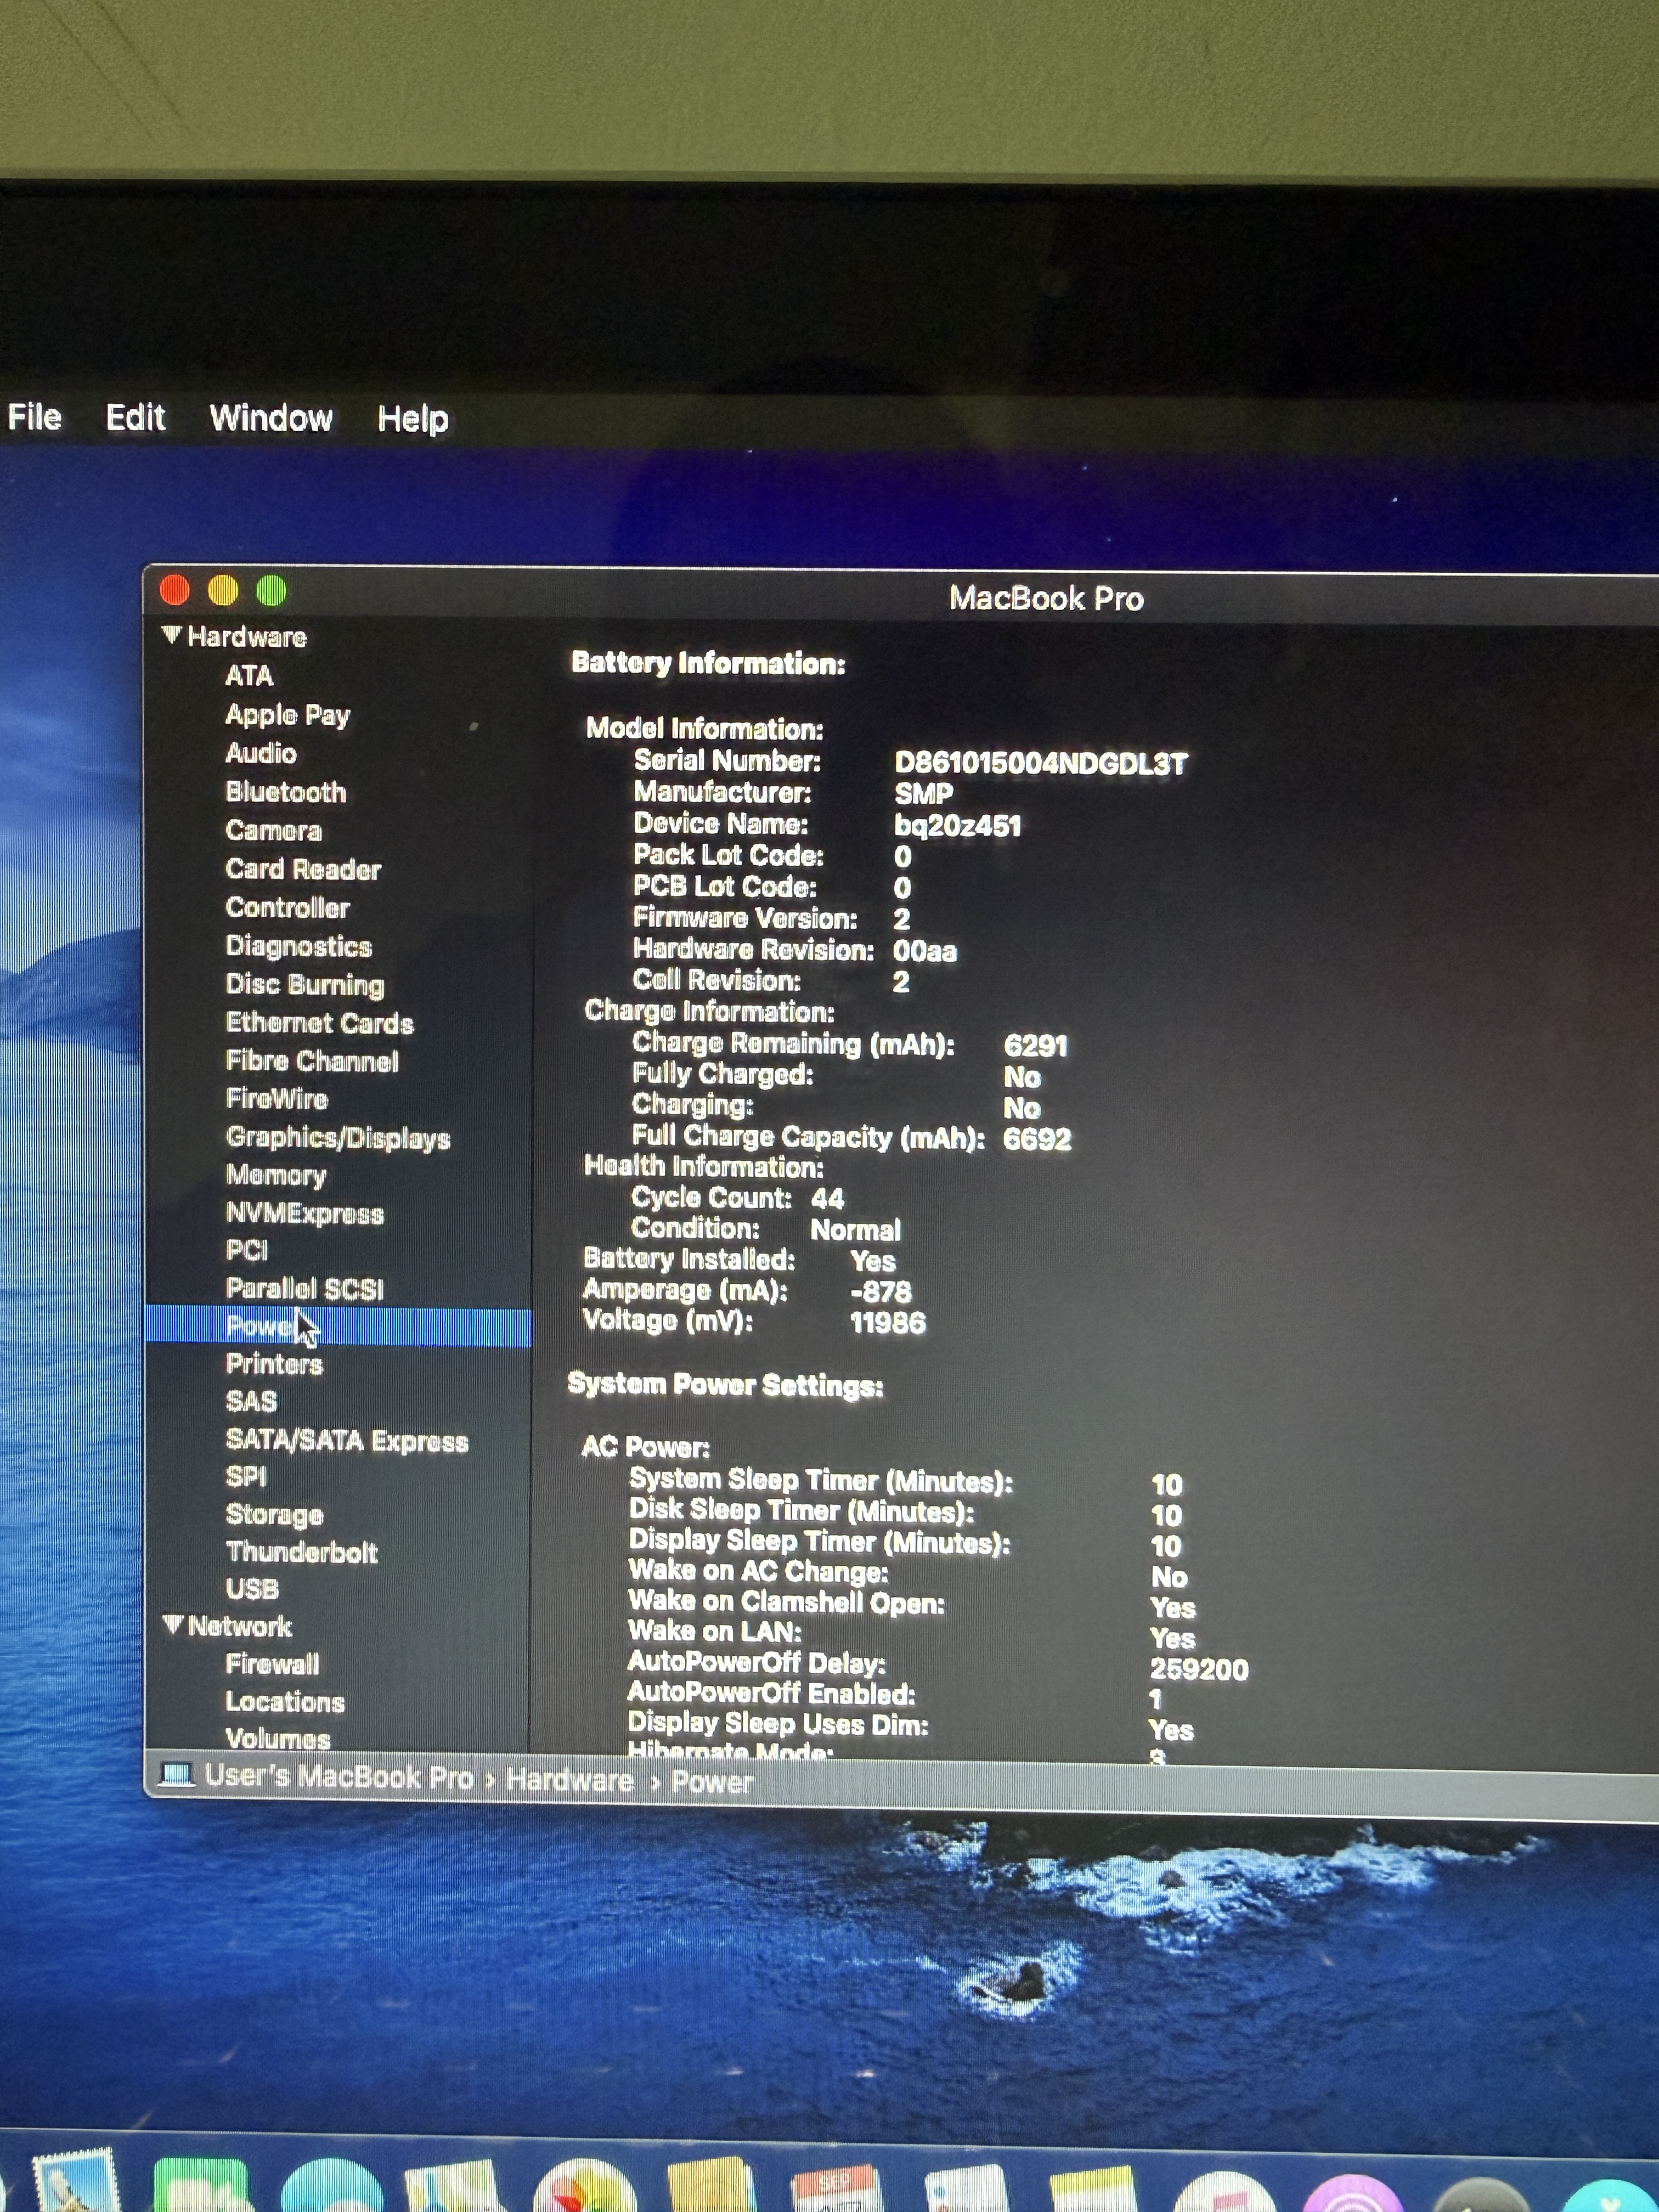
Task: Select SPI in the sidebar
Action: click(x=246, y=1477)
